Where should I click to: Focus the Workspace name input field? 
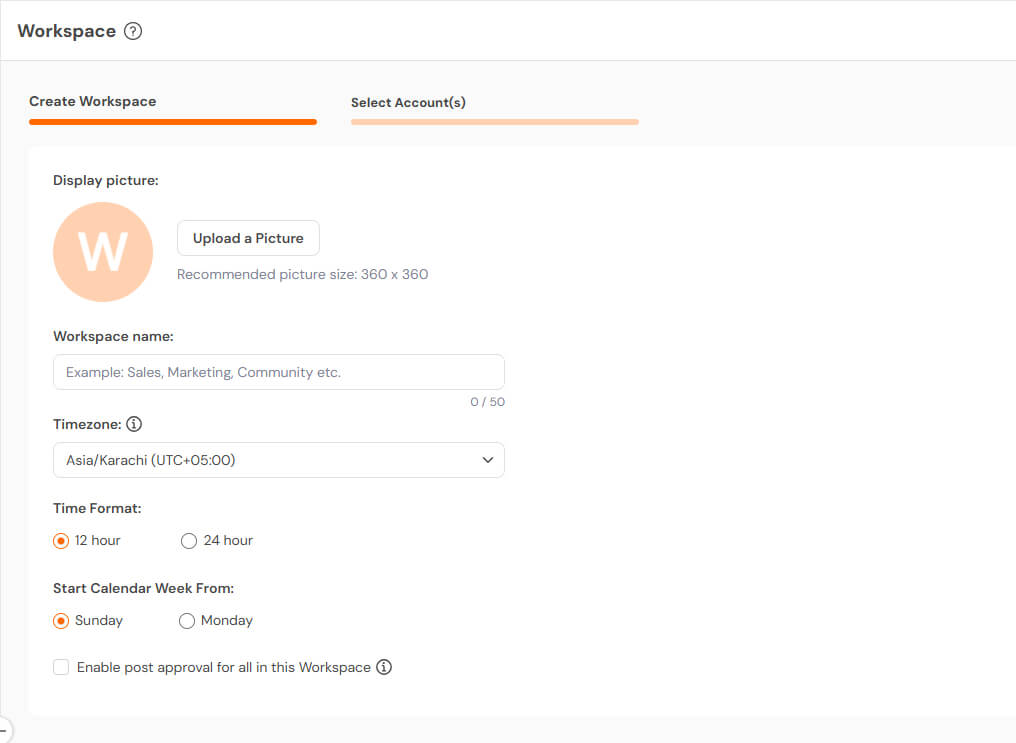point(278,372)
